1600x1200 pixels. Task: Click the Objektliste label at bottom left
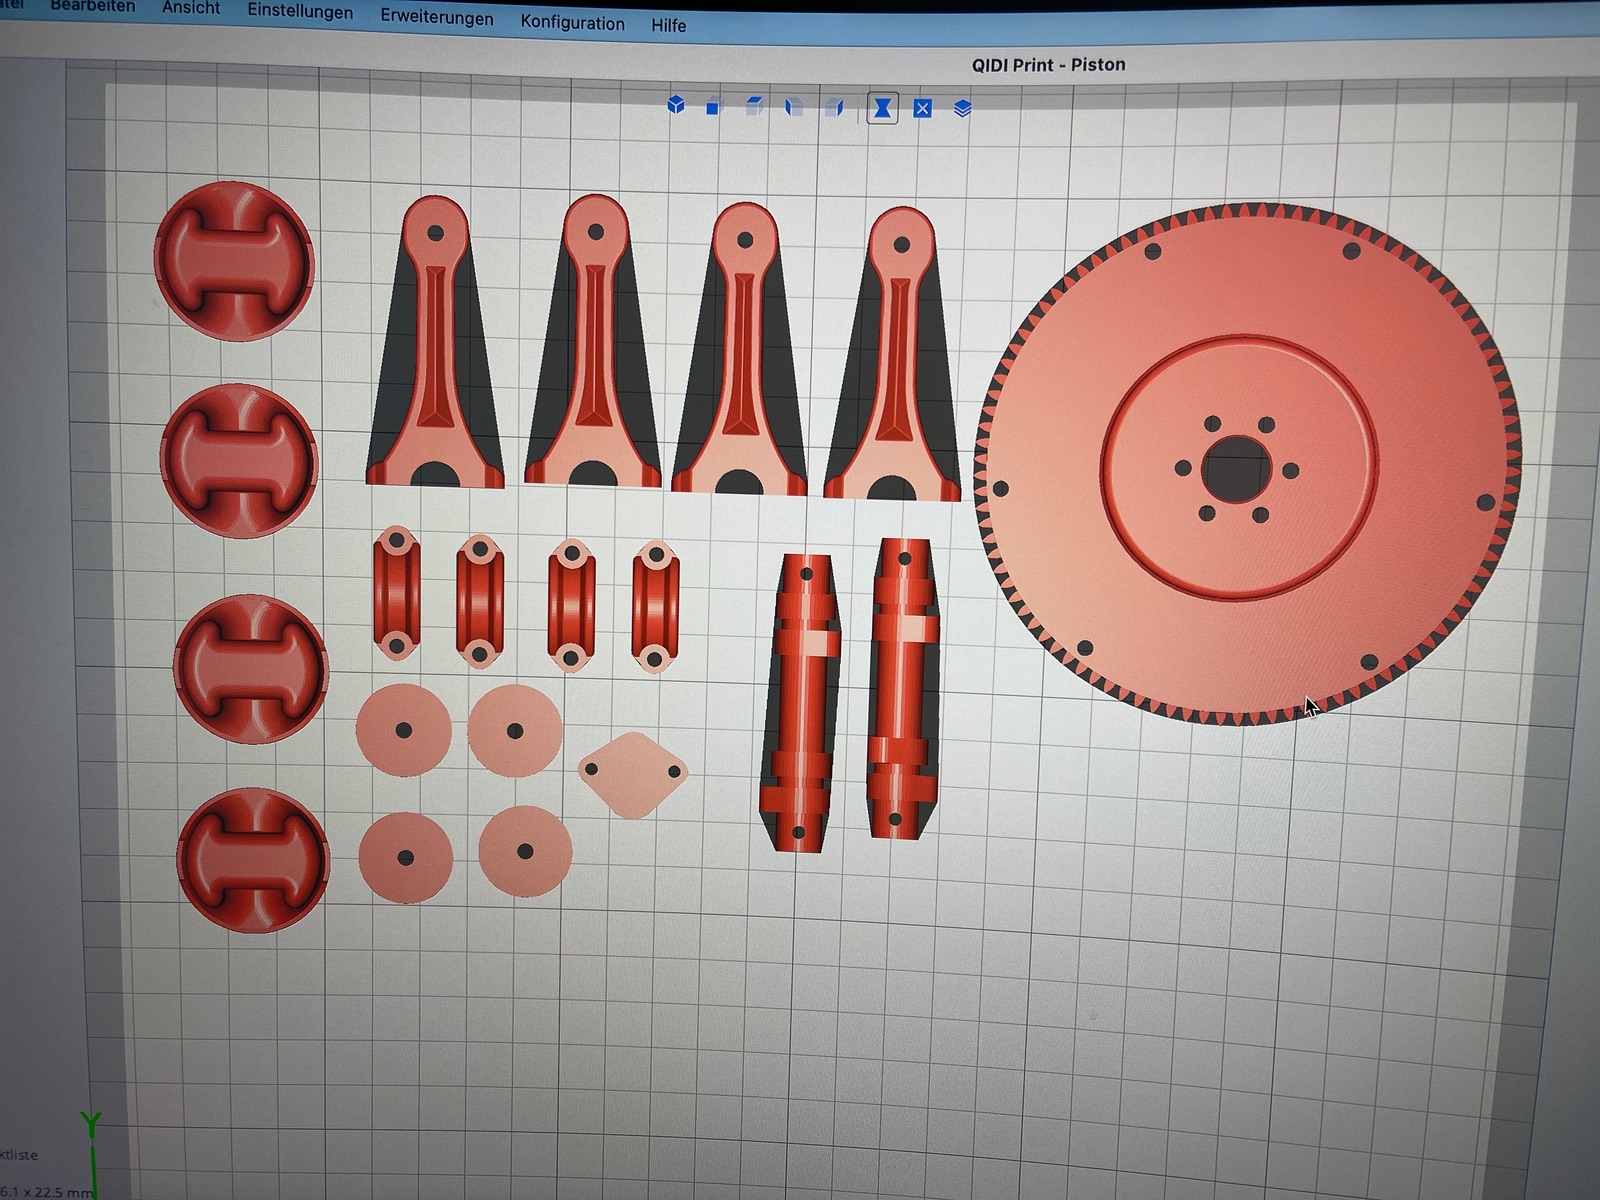tap(18, 1155)
